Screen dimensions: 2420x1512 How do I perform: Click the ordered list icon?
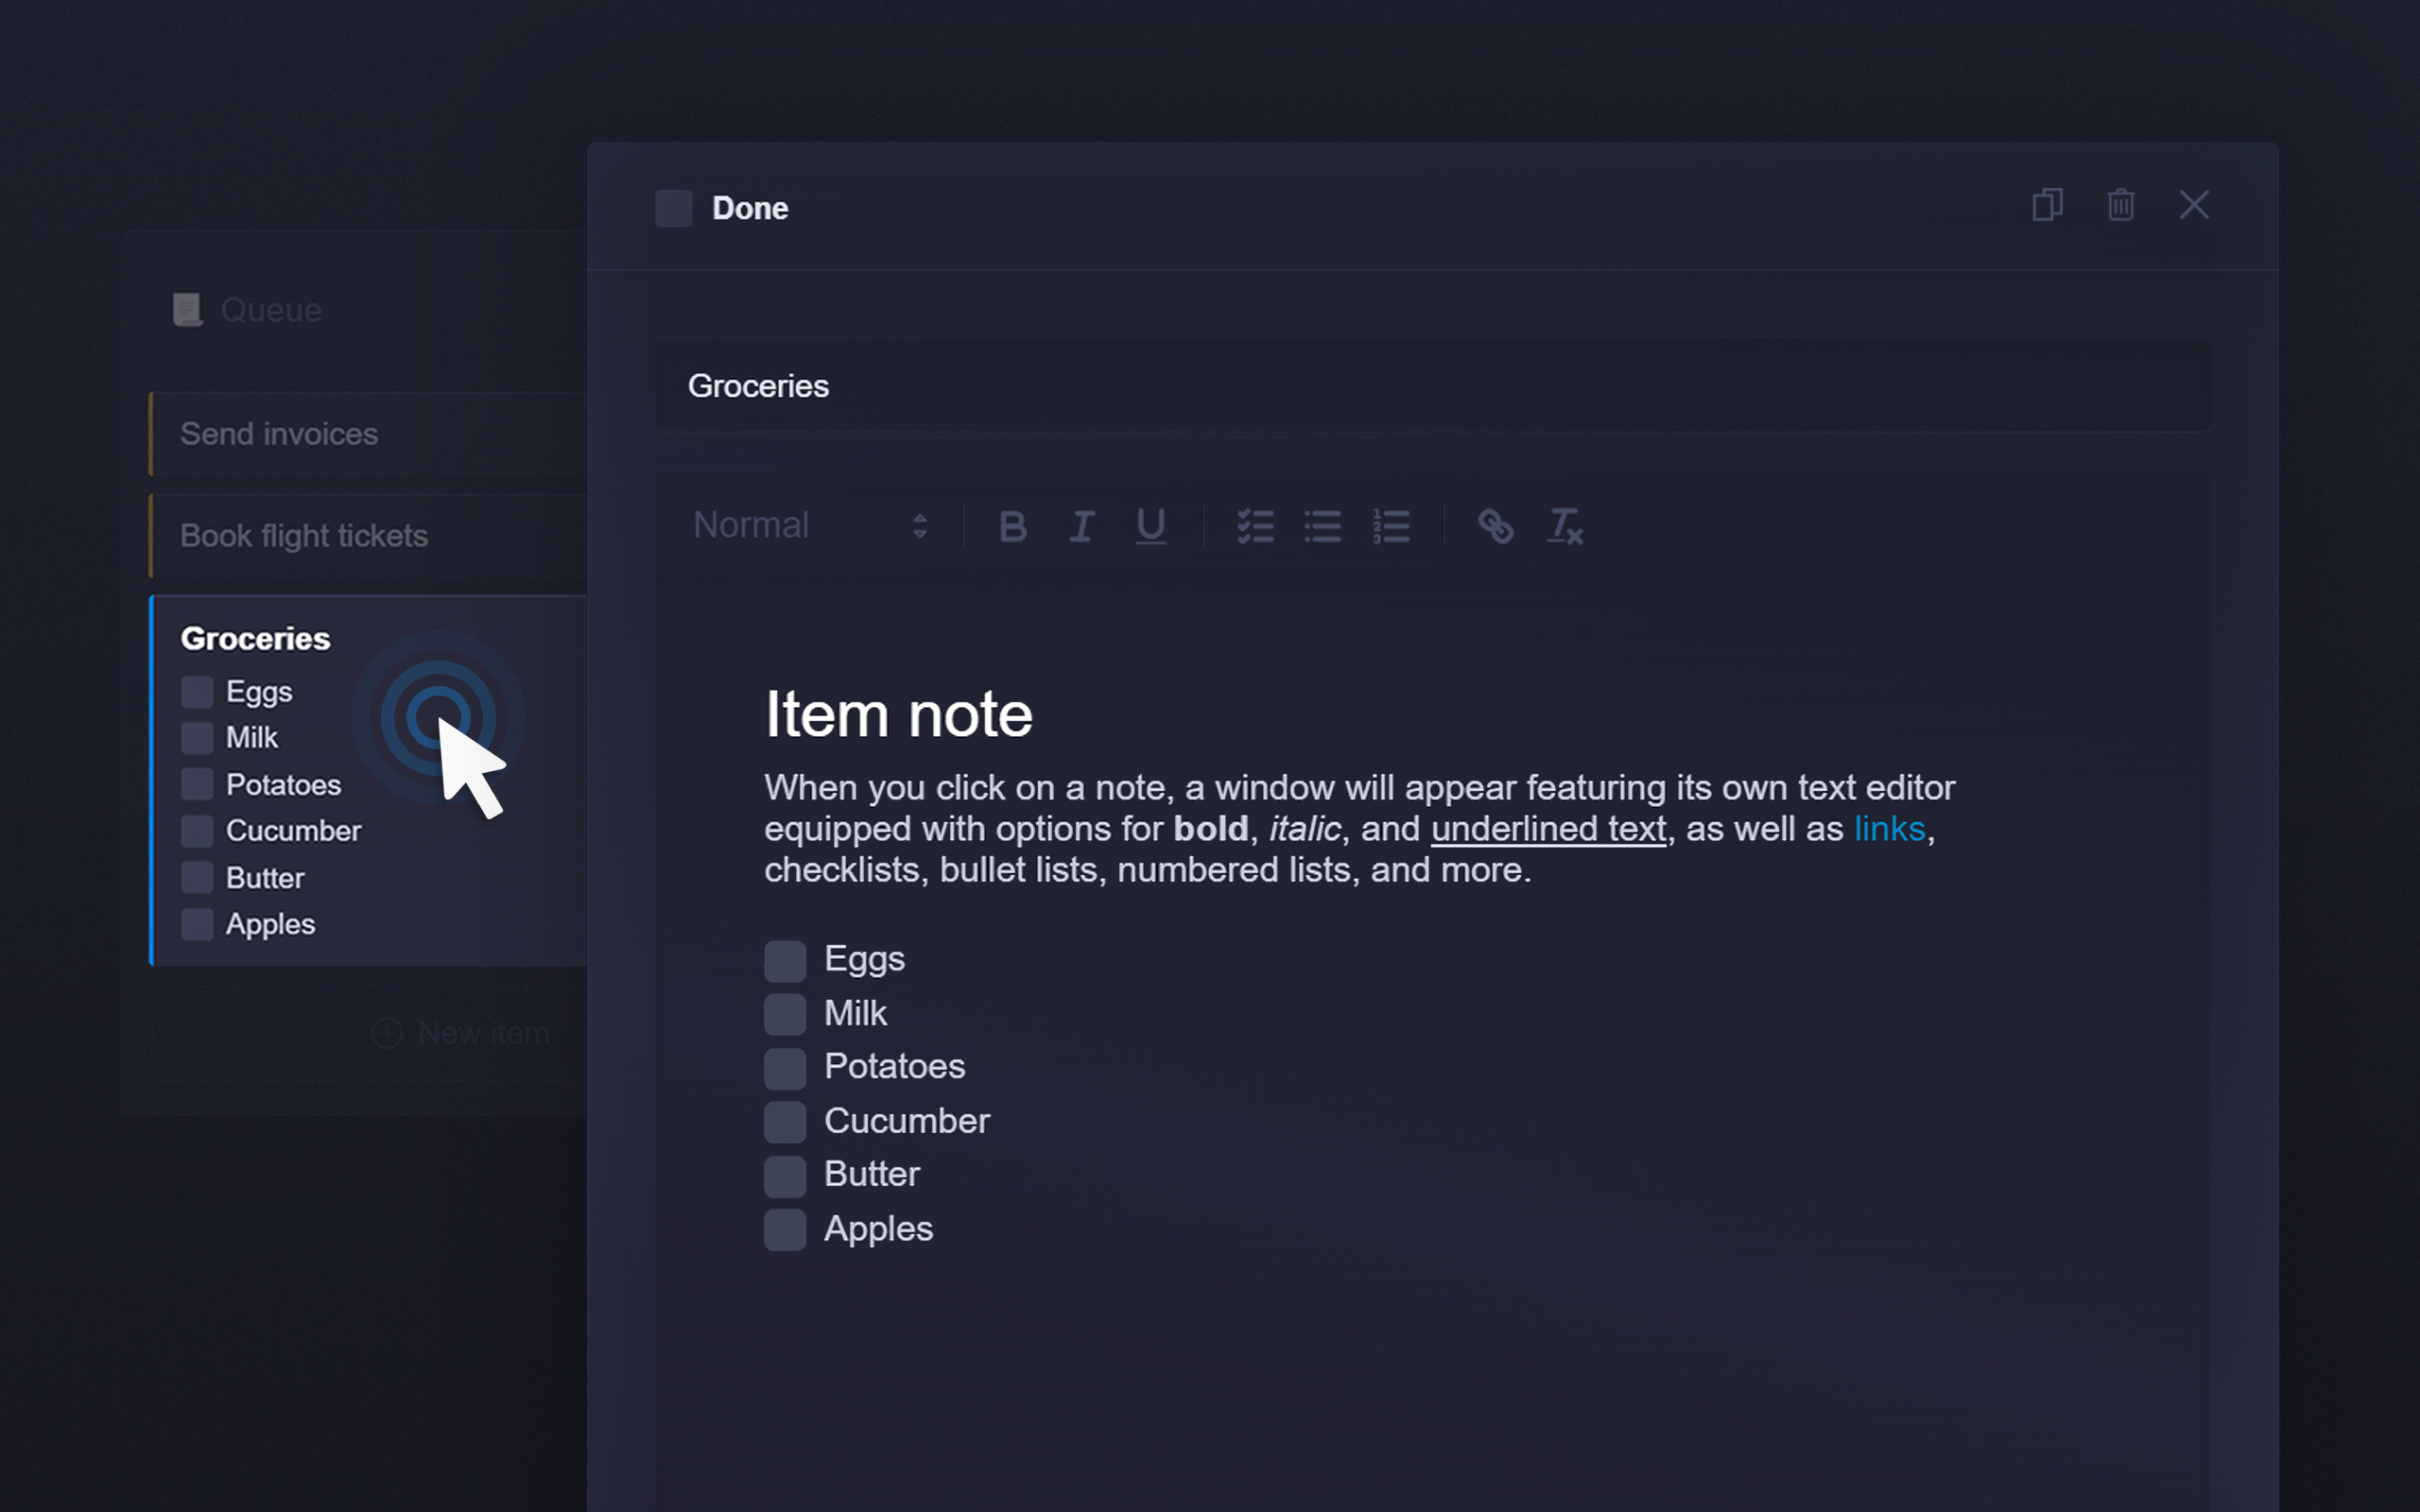[1393, 523]
